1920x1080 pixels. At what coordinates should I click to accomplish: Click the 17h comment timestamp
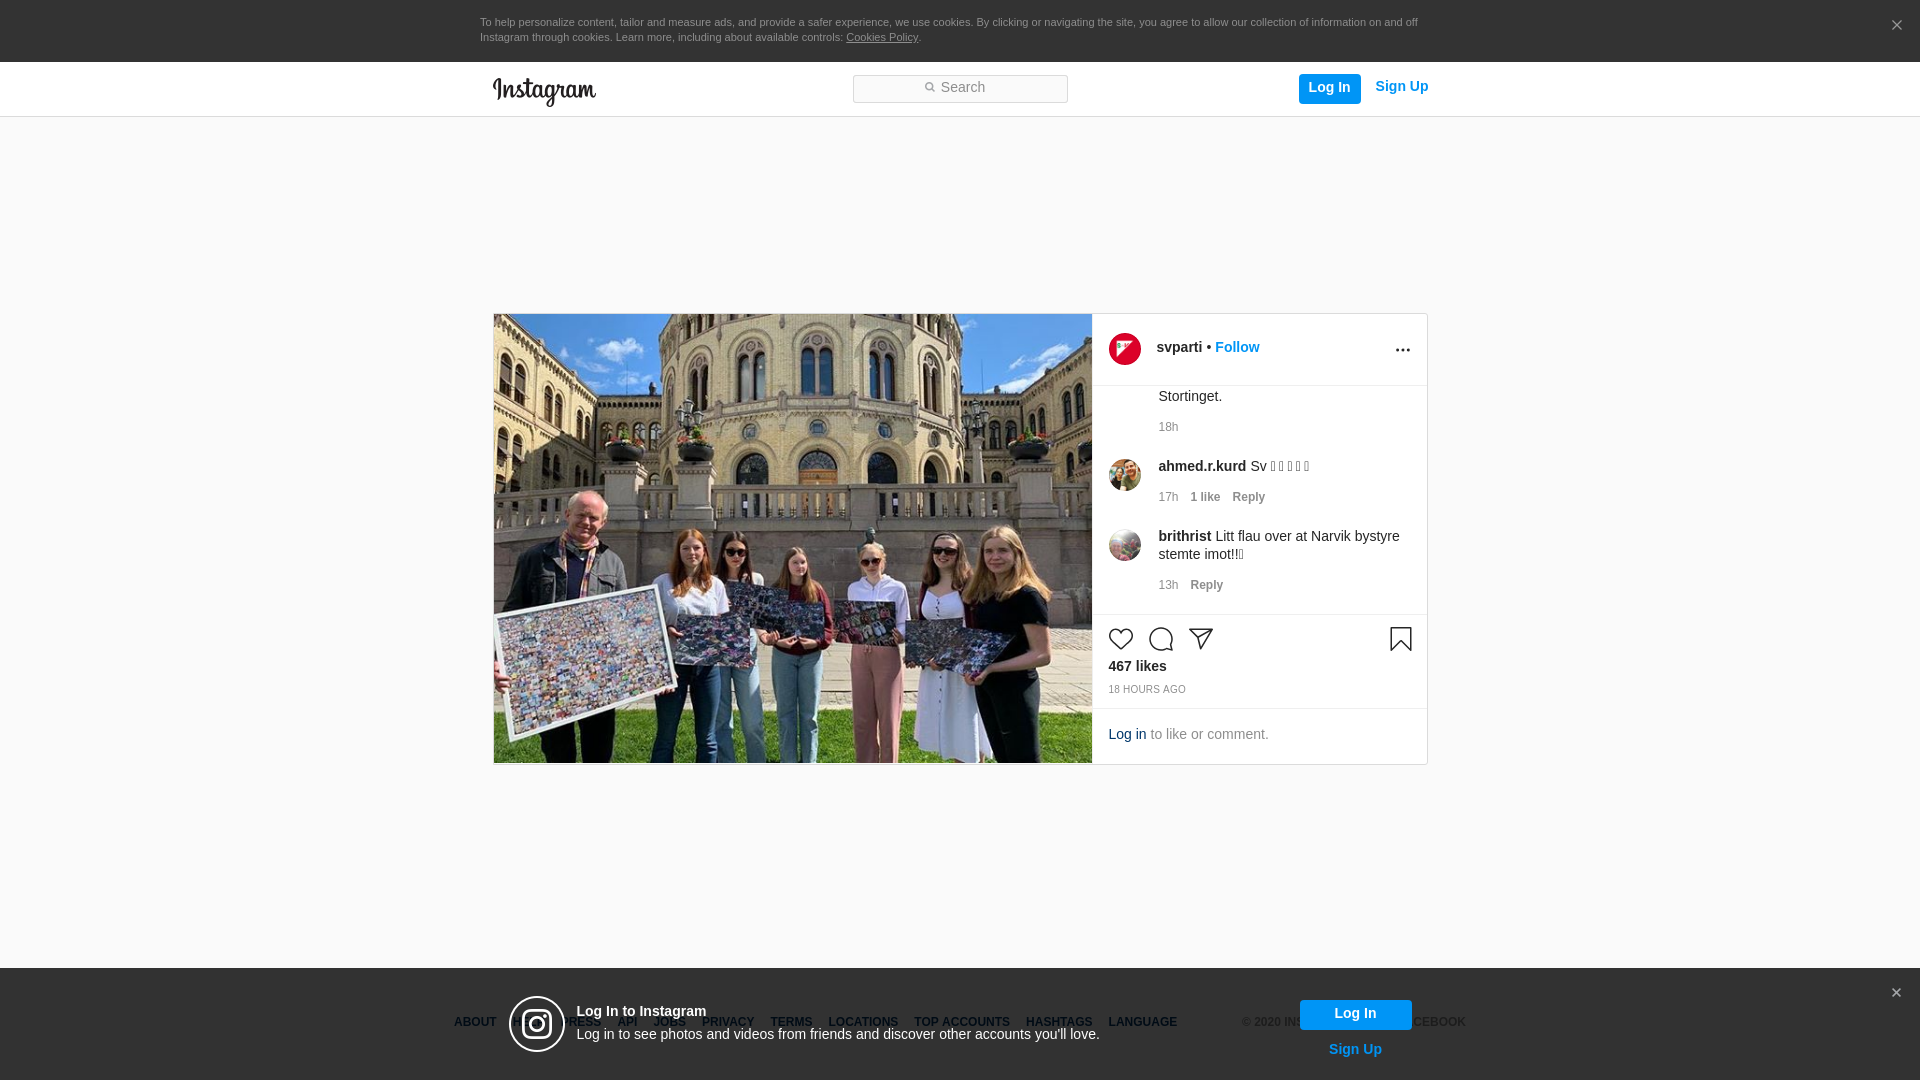[x=1168, y=498]
